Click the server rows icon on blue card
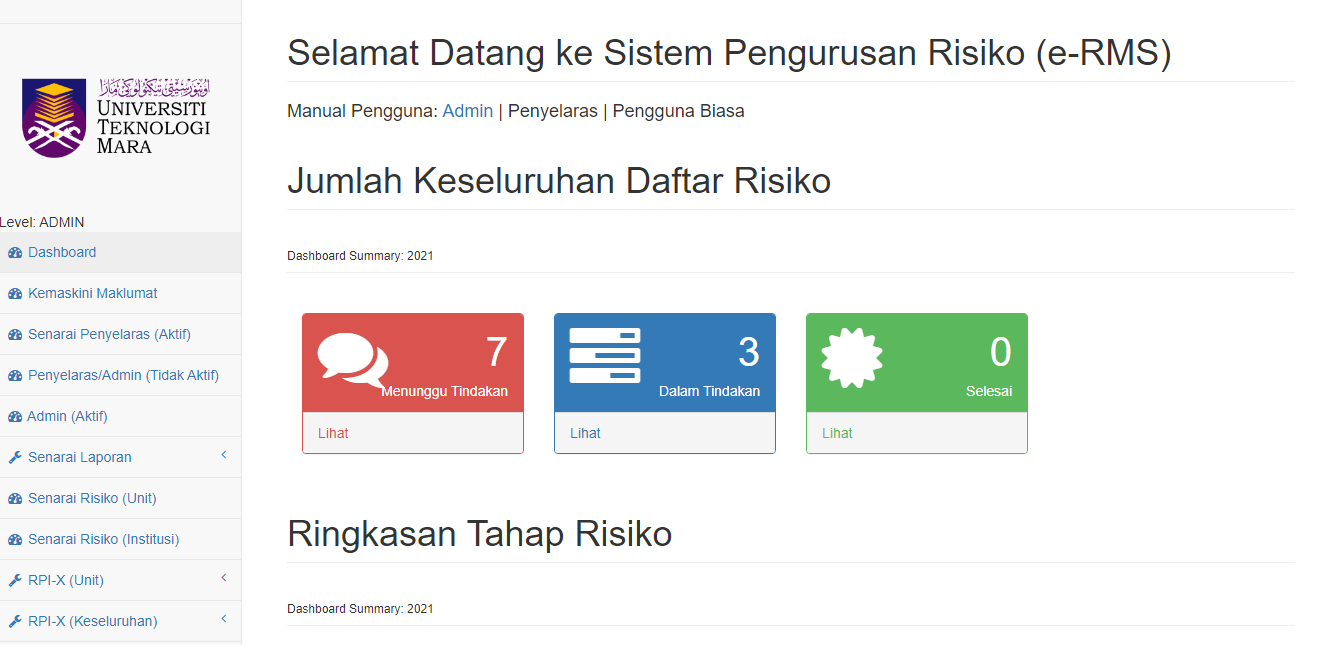 (605, 355)
